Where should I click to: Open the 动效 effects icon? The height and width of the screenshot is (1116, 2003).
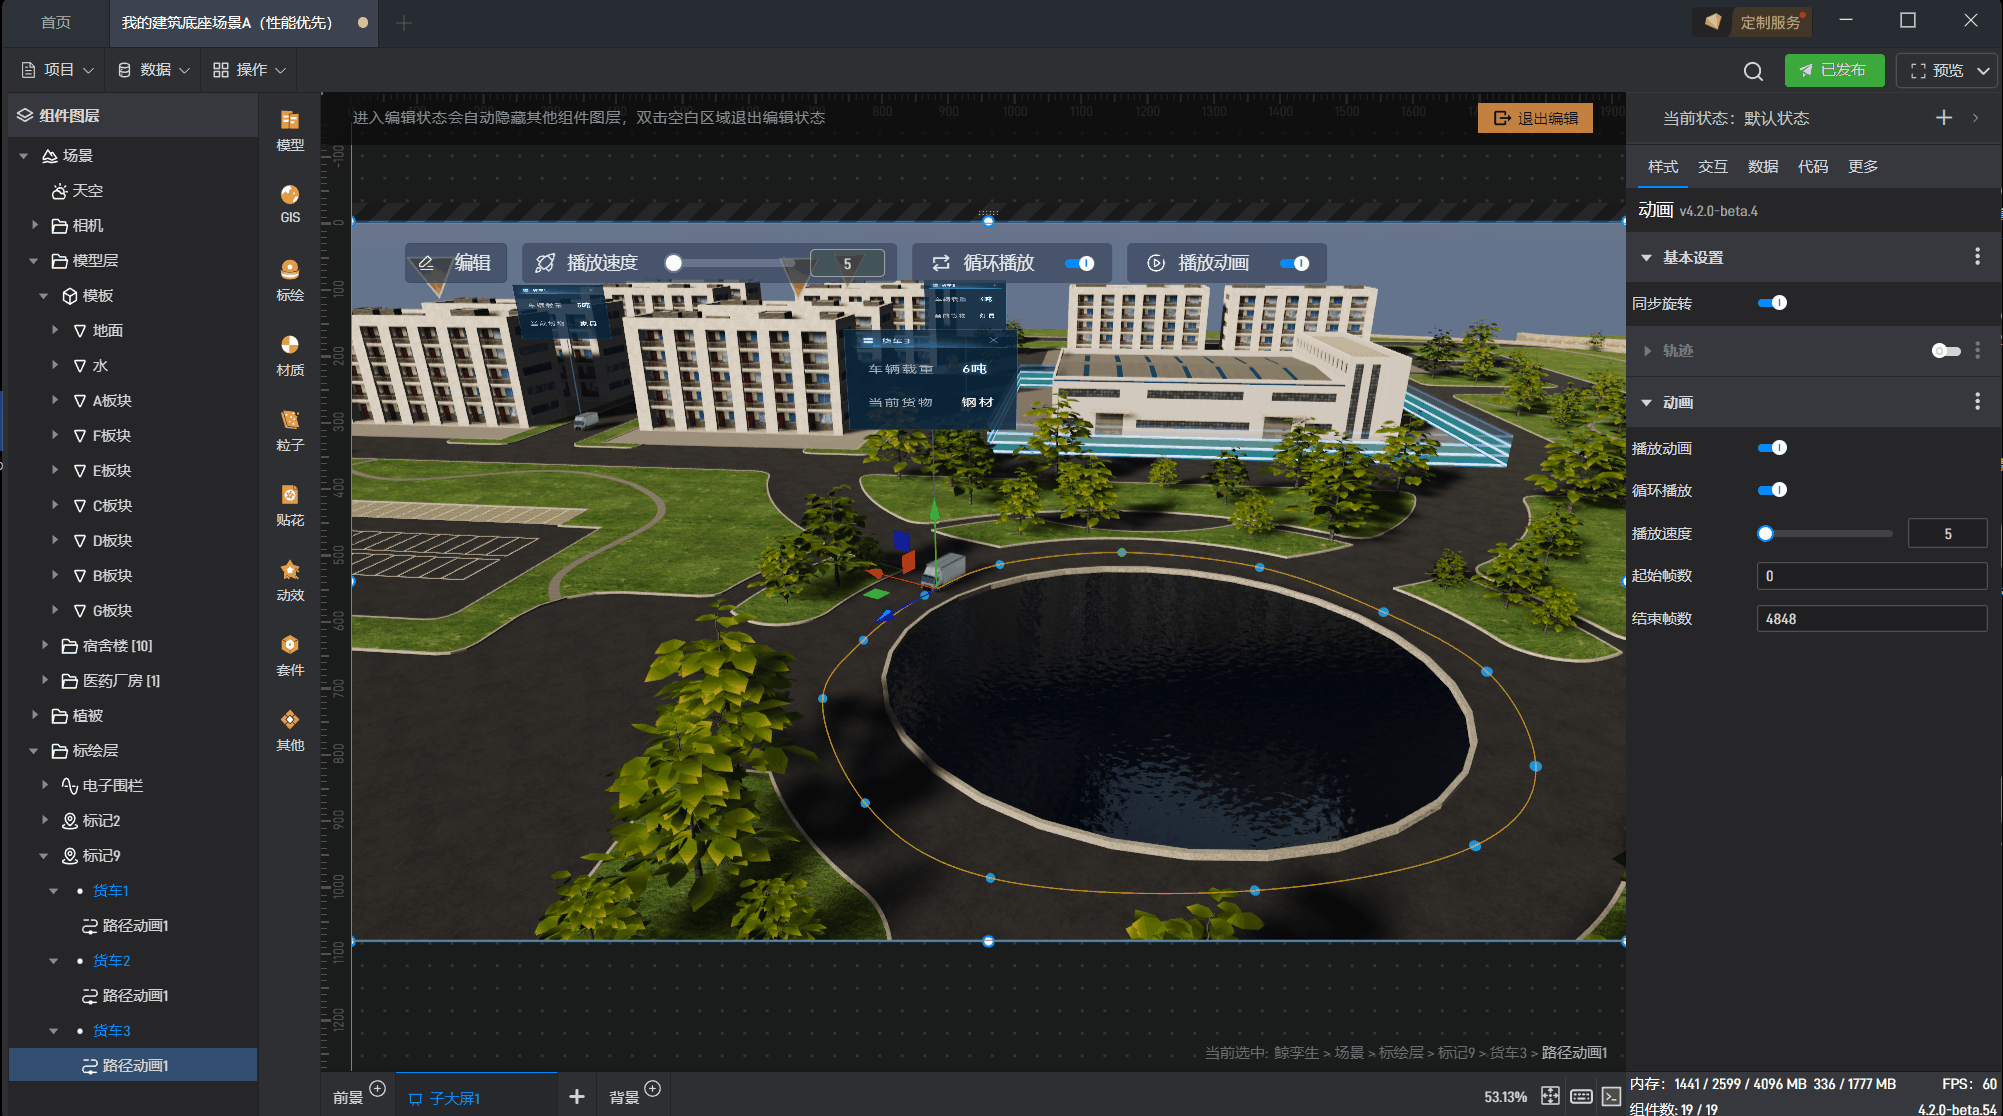tap(290, 580)
